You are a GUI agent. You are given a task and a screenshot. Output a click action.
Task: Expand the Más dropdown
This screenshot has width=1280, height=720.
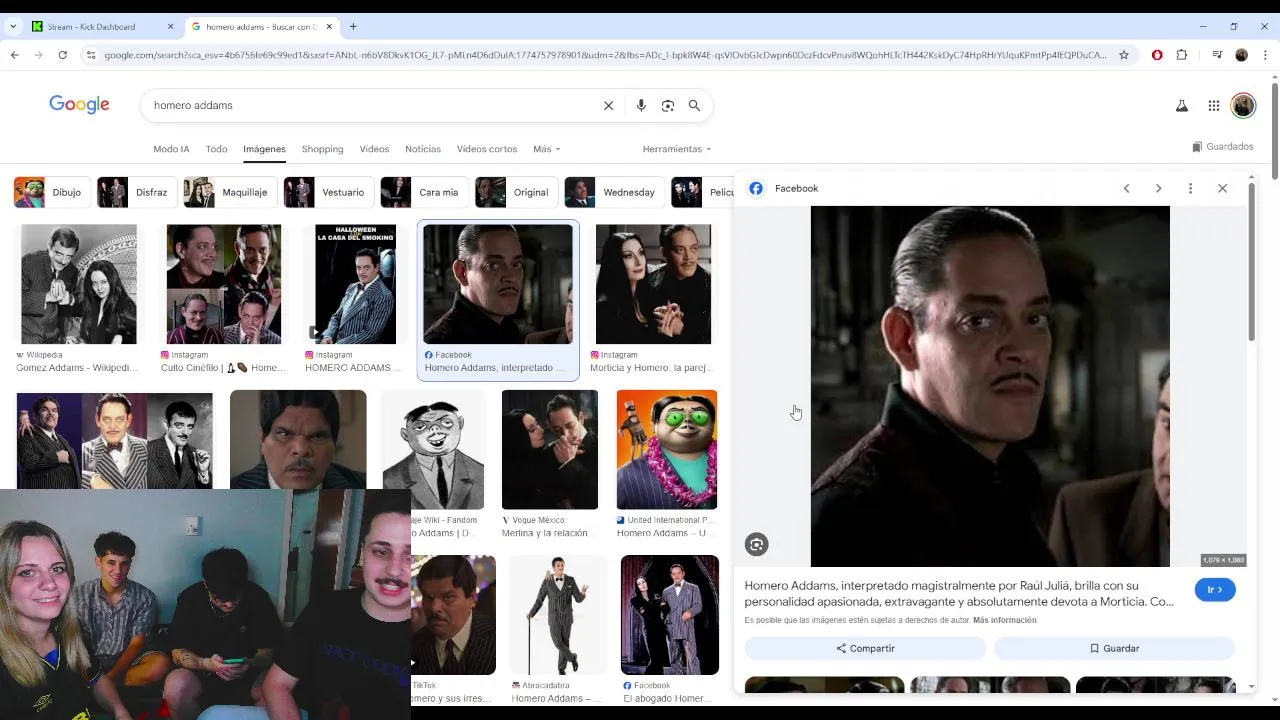coord(546,149)
